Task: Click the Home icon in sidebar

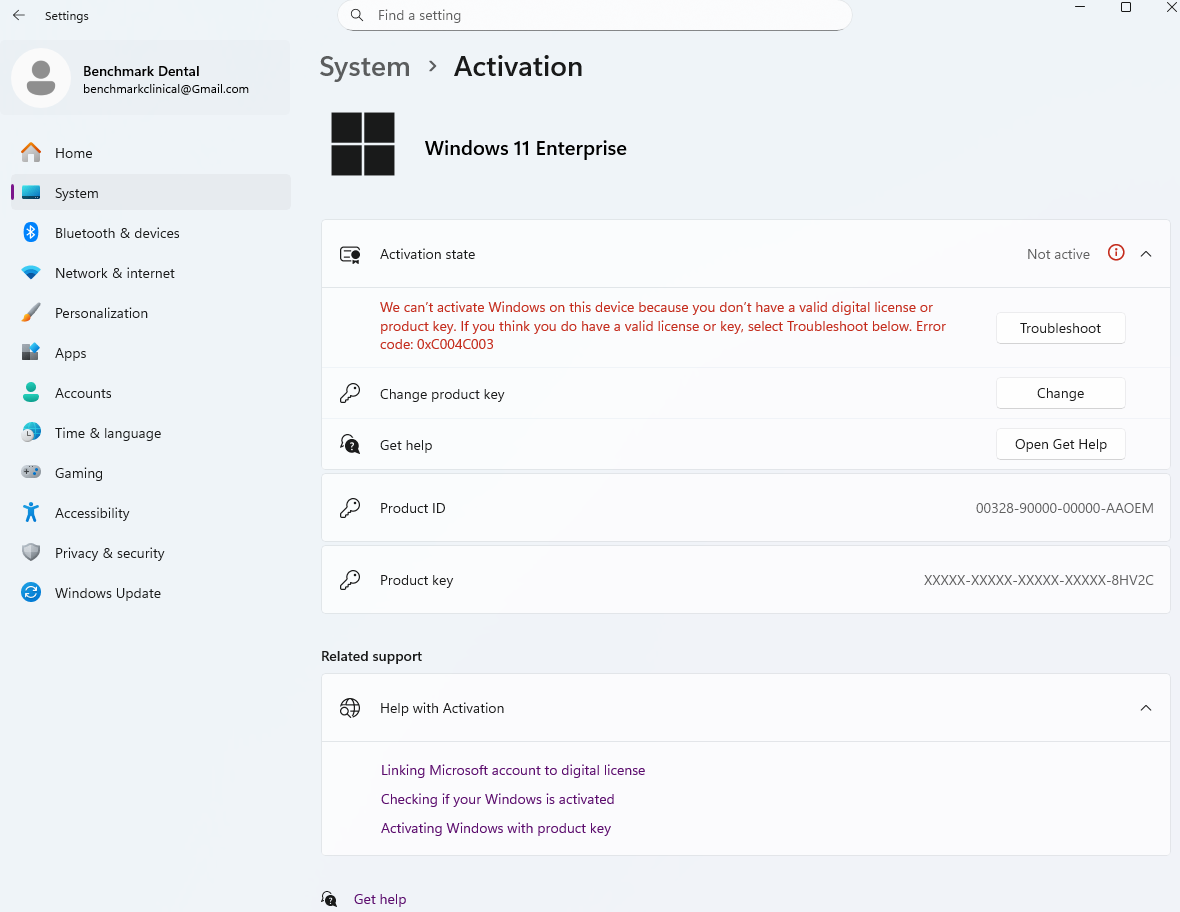Action: point(31,153)
